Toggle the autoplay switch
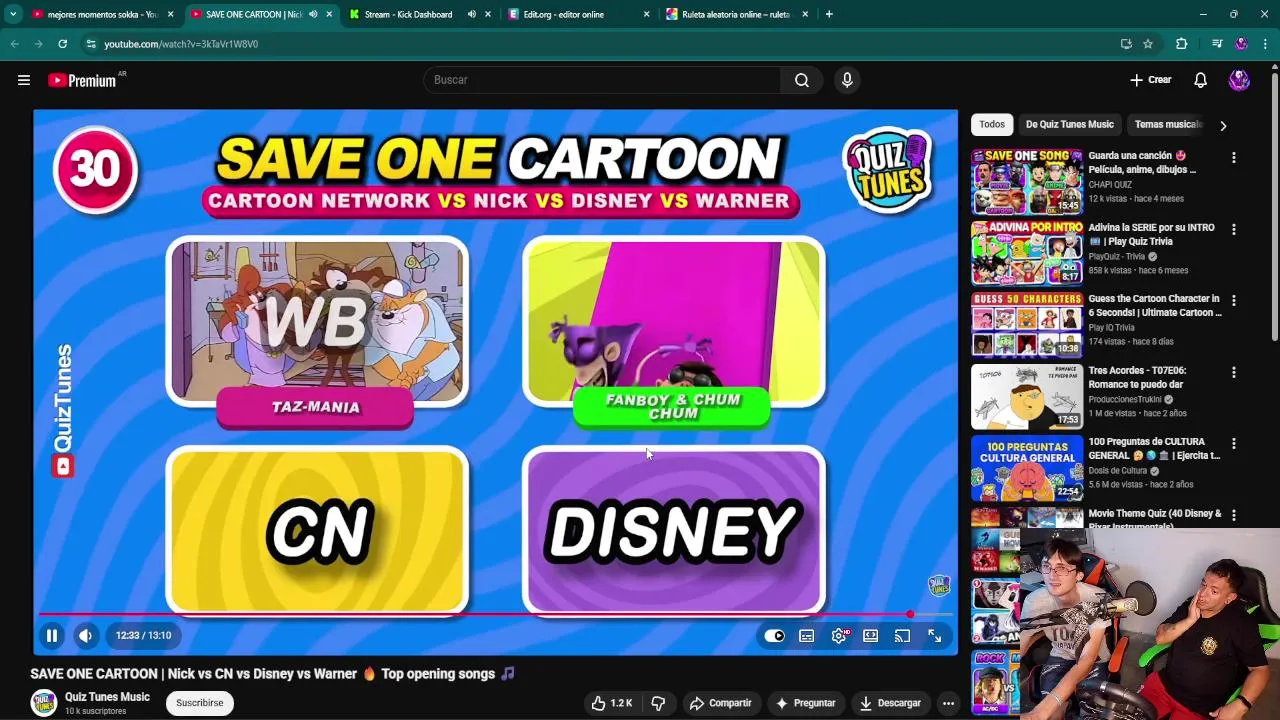1280x720 pixels. click(x=775, y=636)
